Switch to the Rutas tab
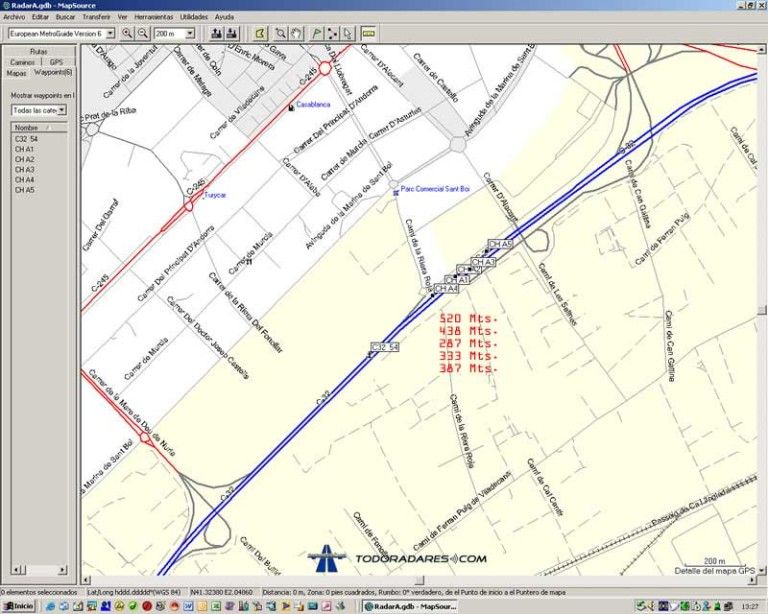 tap(38, 51)
